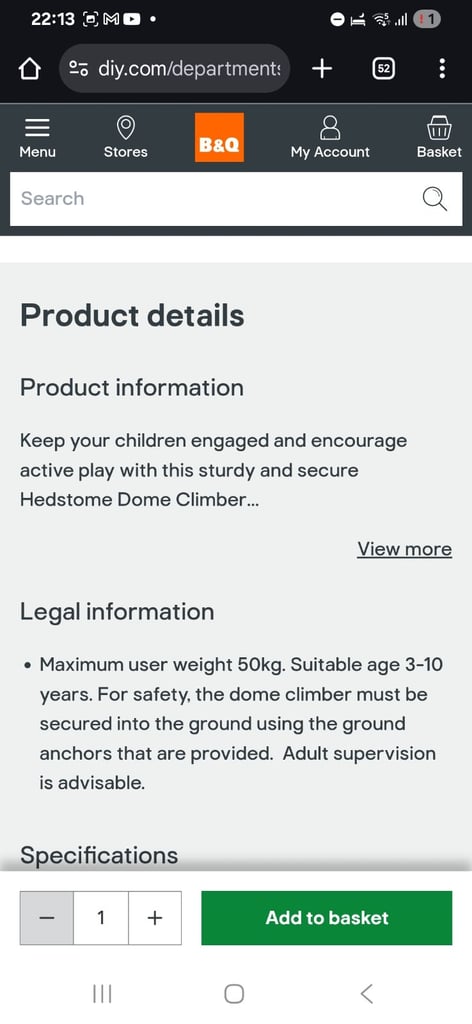The height and width of the screenshot is (1024, 472).
Task: Go to the B&Q home logo
Action: click(219, 137)
